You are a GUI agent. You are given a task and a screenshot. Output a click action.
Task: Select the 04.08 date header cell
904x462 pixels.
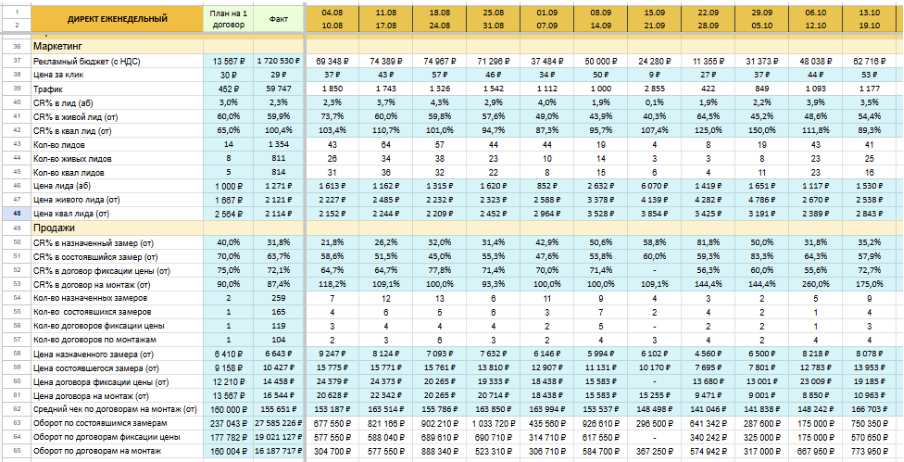pyautogui.click(x=333, y=12)
